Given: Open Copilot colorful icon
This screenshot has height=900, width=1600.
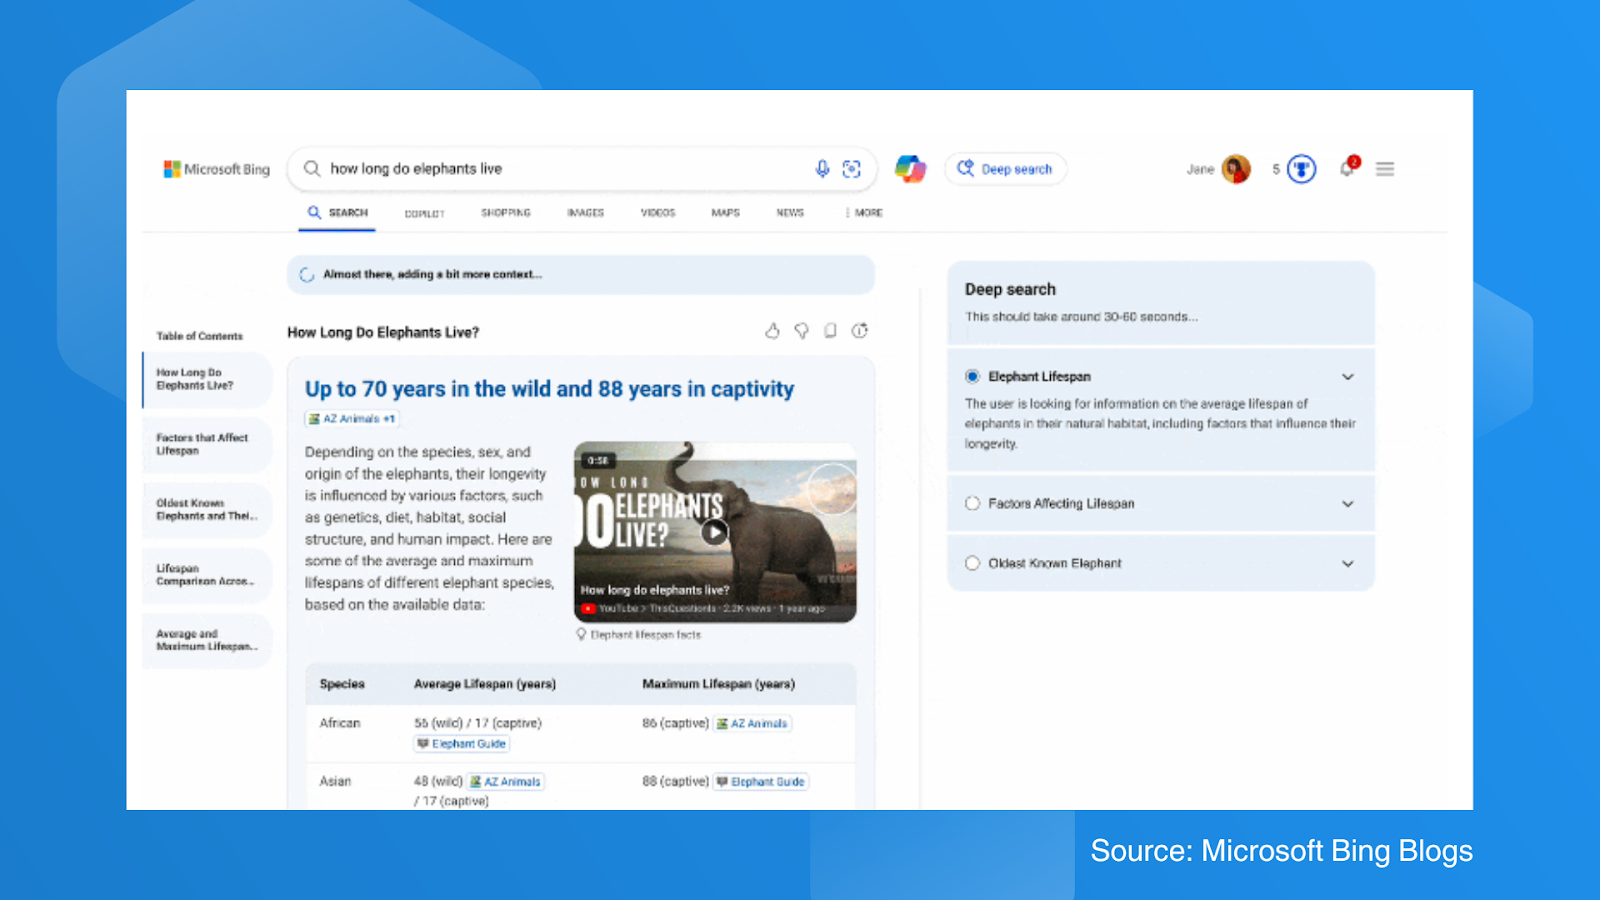Looking at the screenshot, I should coord(910,169).
